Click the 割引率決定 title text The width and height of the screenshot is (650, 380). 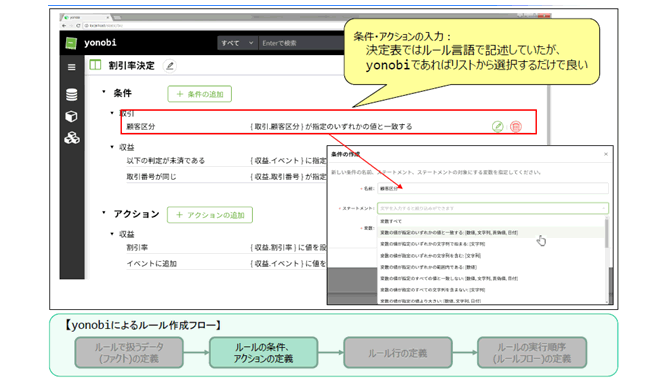click(x=131, y=65)
